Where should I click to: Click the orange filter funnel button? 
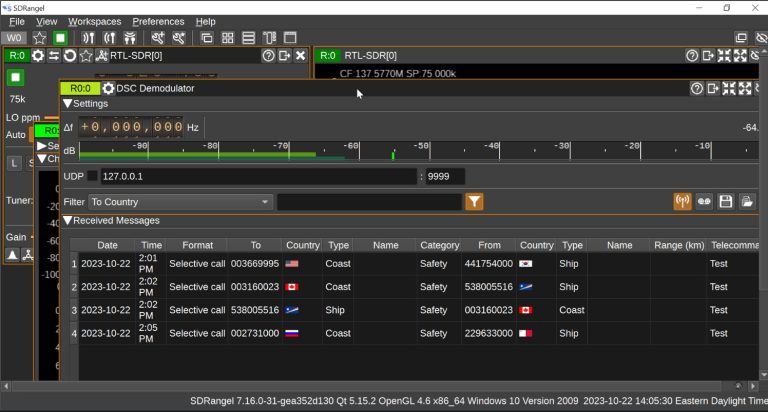click(x=474, y=201)
